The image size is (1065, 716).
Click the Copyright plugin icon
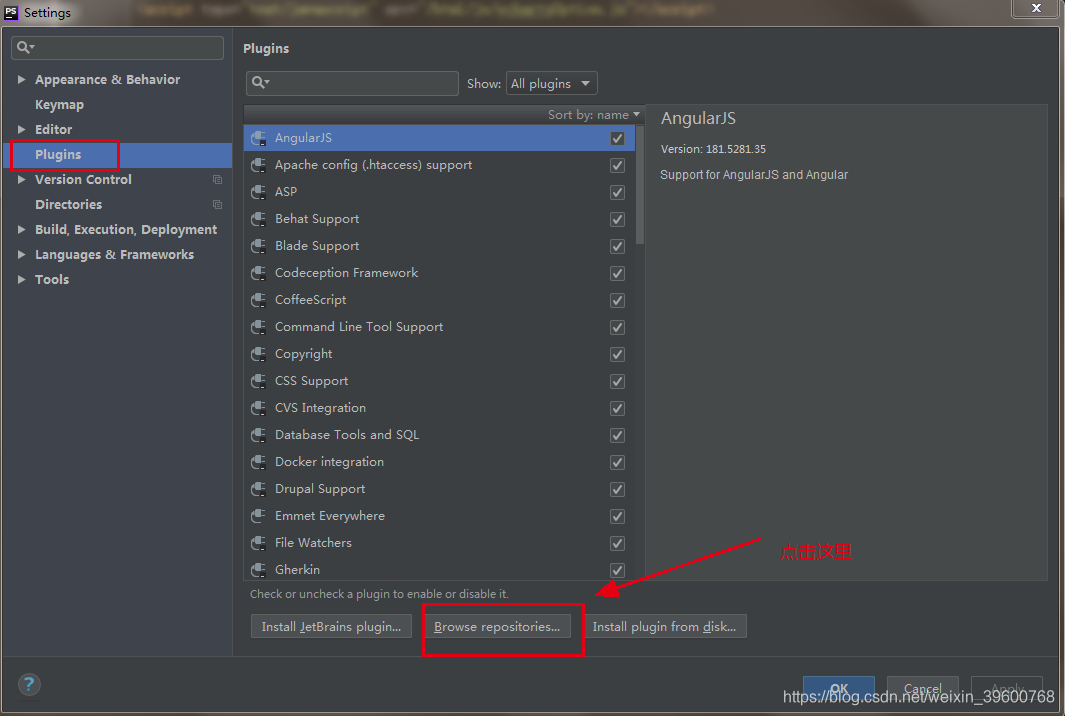pyautogui.click(x=258, y=354)
